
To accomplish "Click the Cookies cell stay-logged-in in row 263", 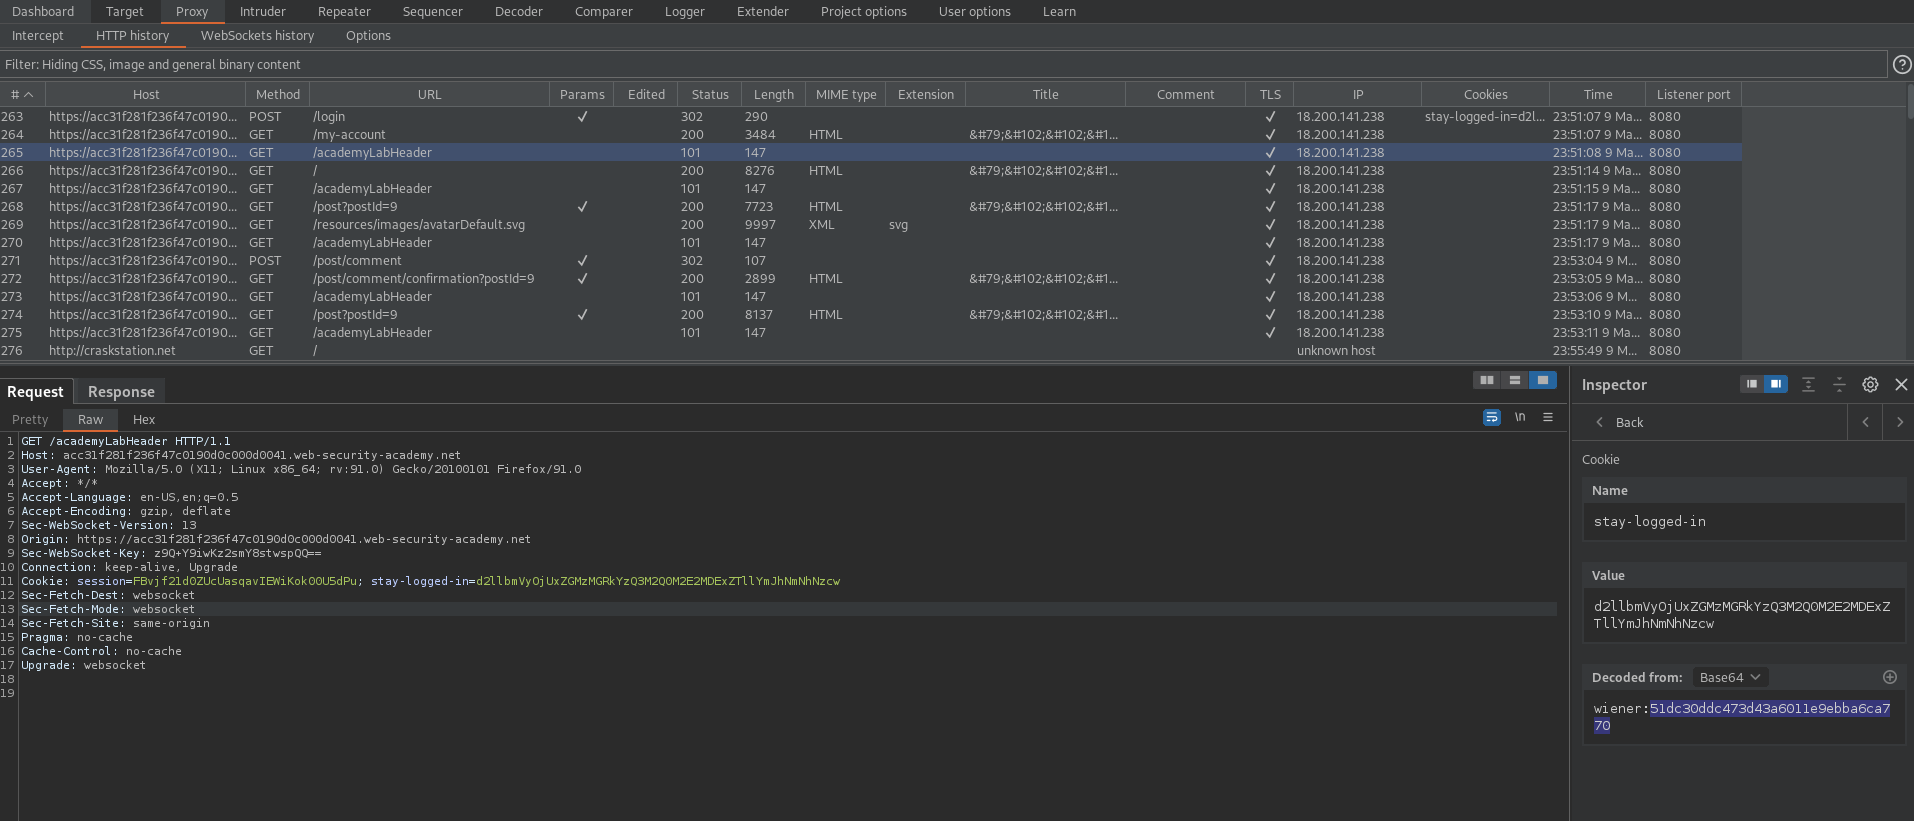I will tap(1485, 116).
